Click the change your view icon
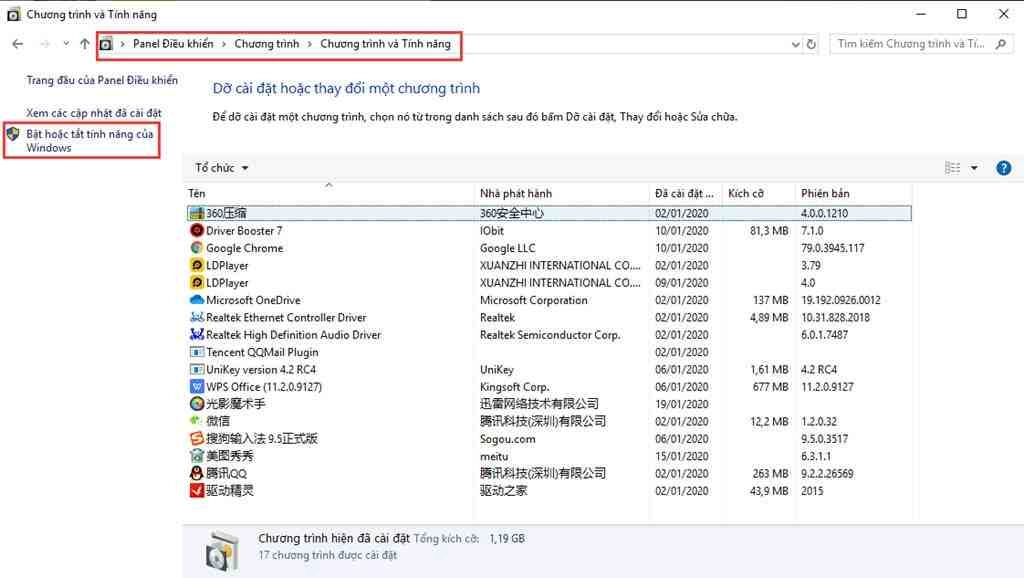This screenshot has width=1024, height=578. [951, 167]
